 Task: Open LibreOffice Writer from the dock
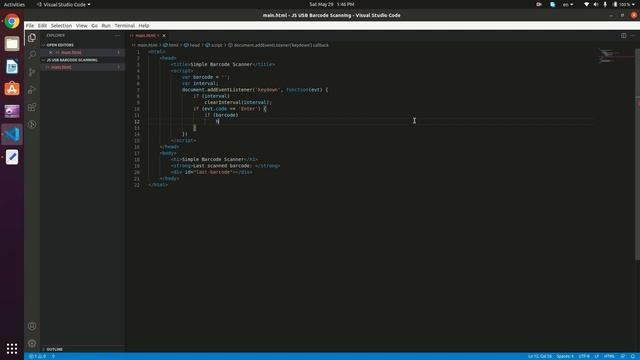[12, 67]
